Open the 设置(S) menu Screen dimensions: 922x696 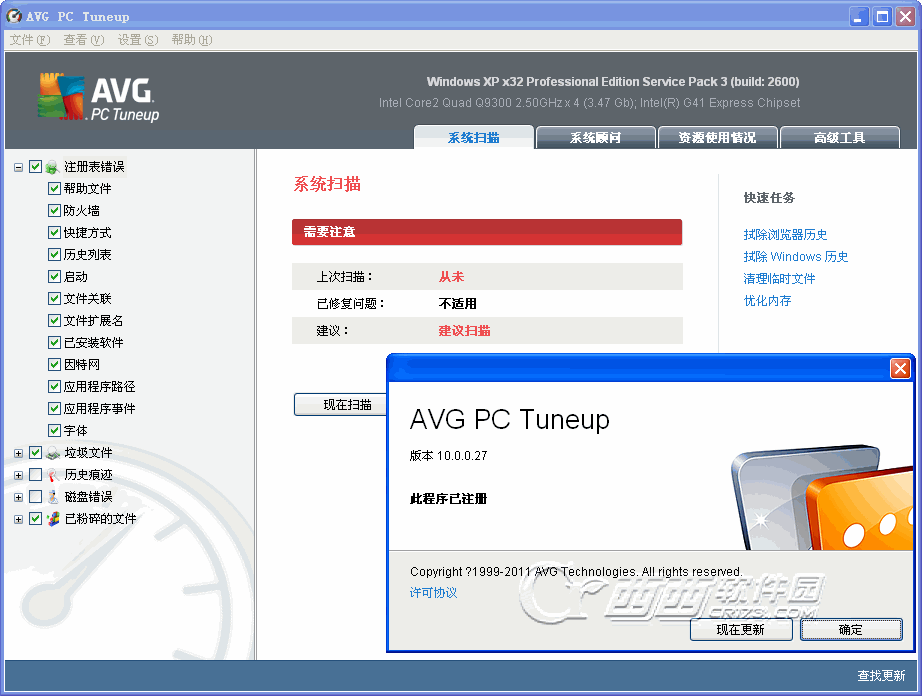[x=138, y=40]
